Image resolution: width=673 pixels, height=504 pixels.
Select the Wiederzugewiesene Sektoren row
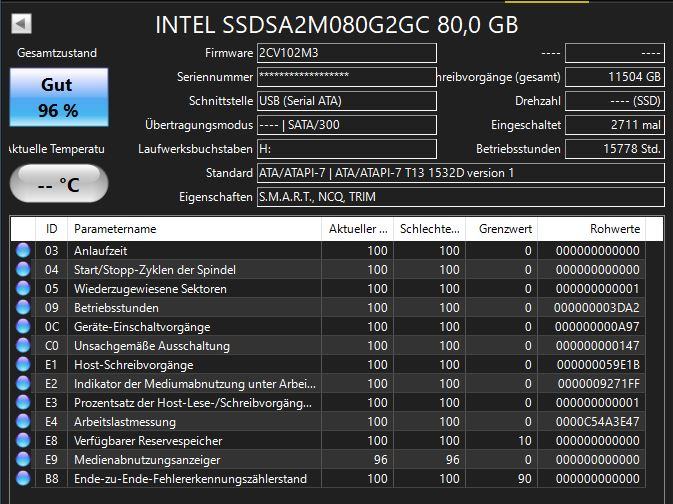(328, 288)
